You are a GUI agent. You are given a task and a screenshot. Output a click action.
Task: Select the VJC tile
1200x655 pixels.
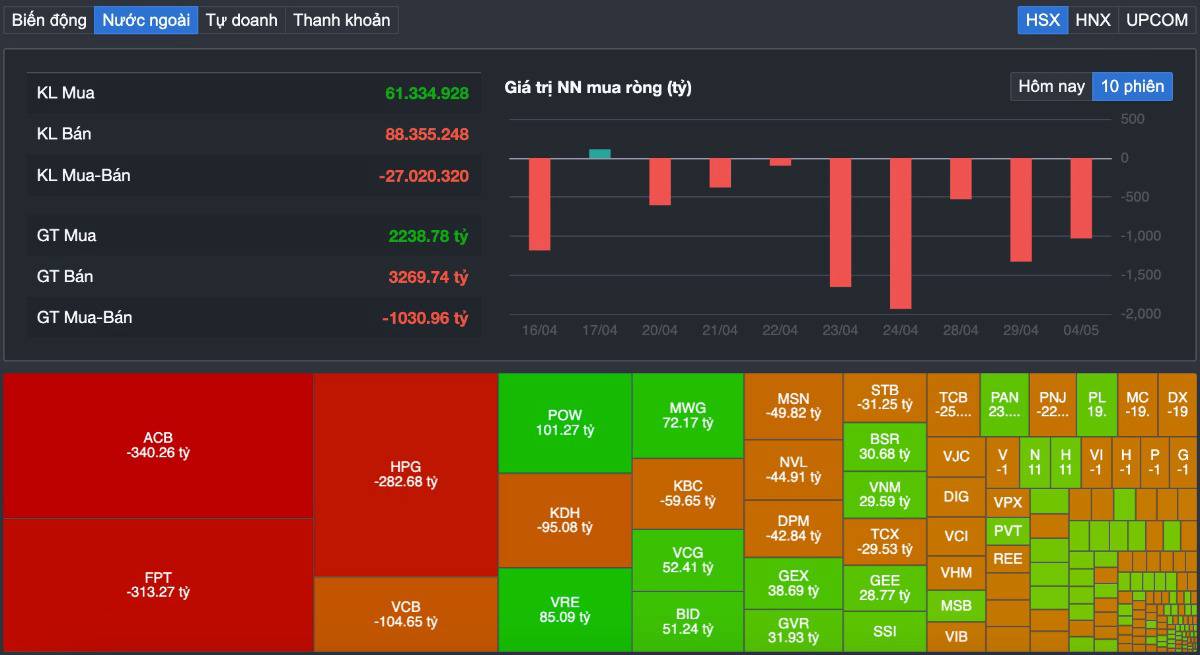pyautogui.click(x=956, y=456)
